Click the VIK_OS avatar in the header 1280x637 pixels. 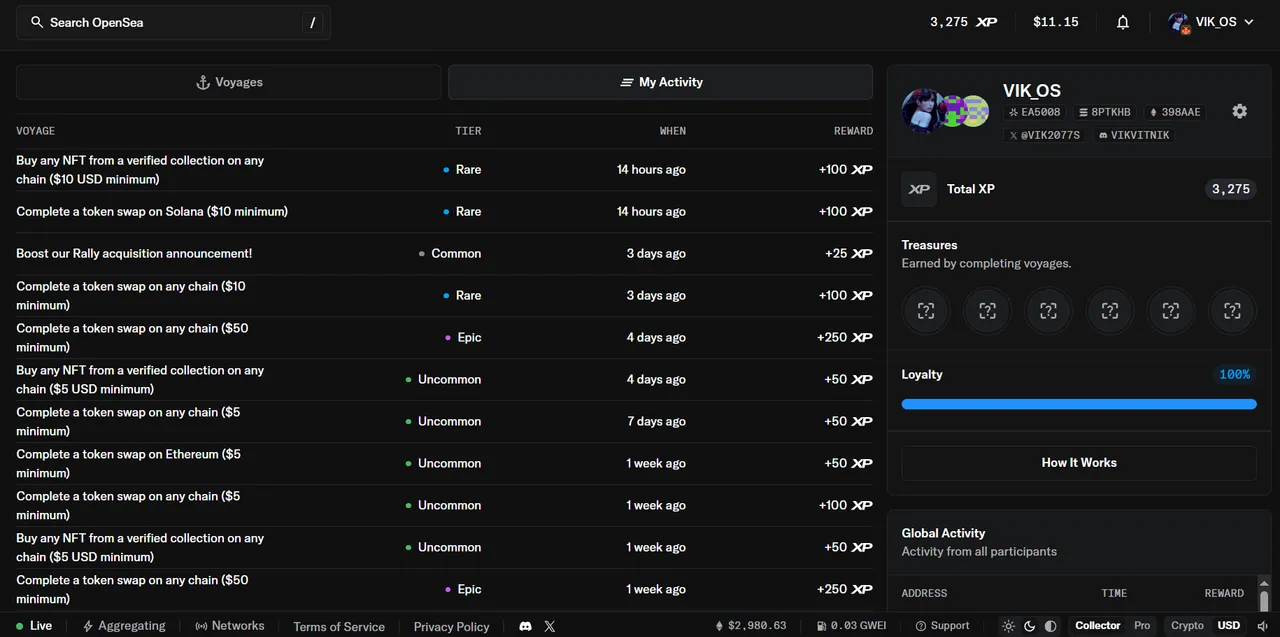(x=1179, y=22)
